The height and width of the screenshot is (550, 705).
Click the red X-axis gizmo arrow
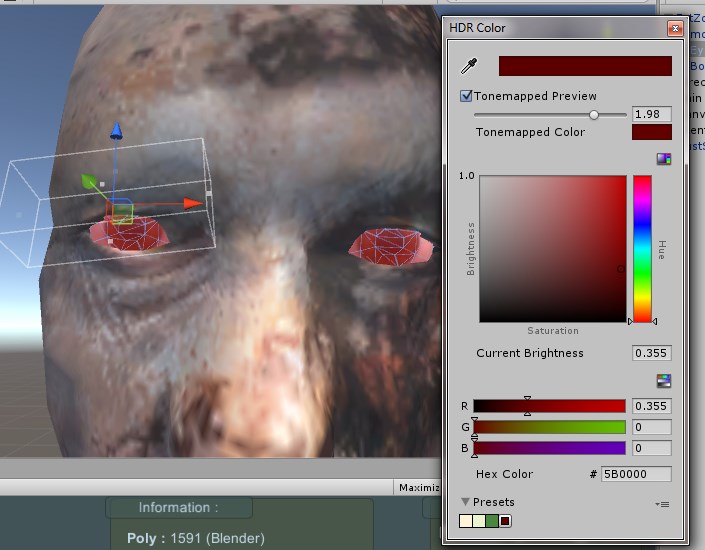tap(193, 204)
